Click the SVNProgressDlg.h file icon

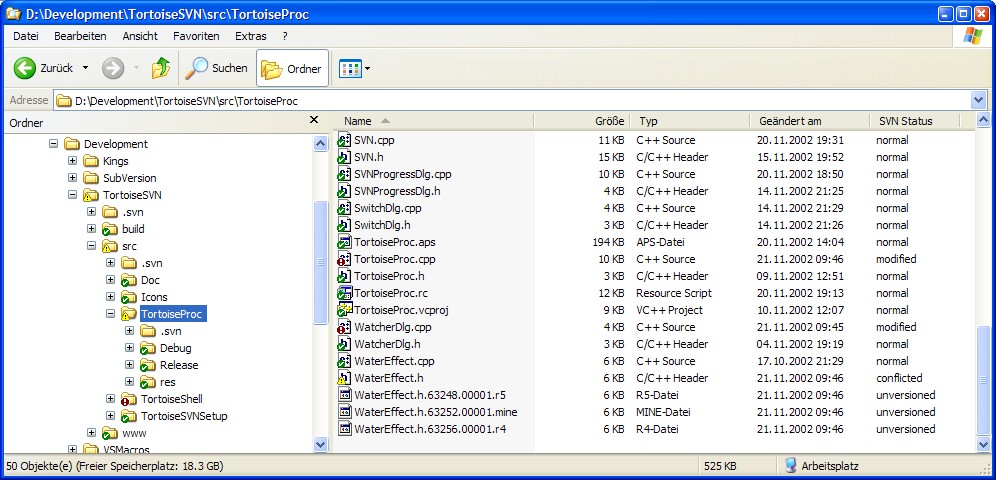click(344, 191)
